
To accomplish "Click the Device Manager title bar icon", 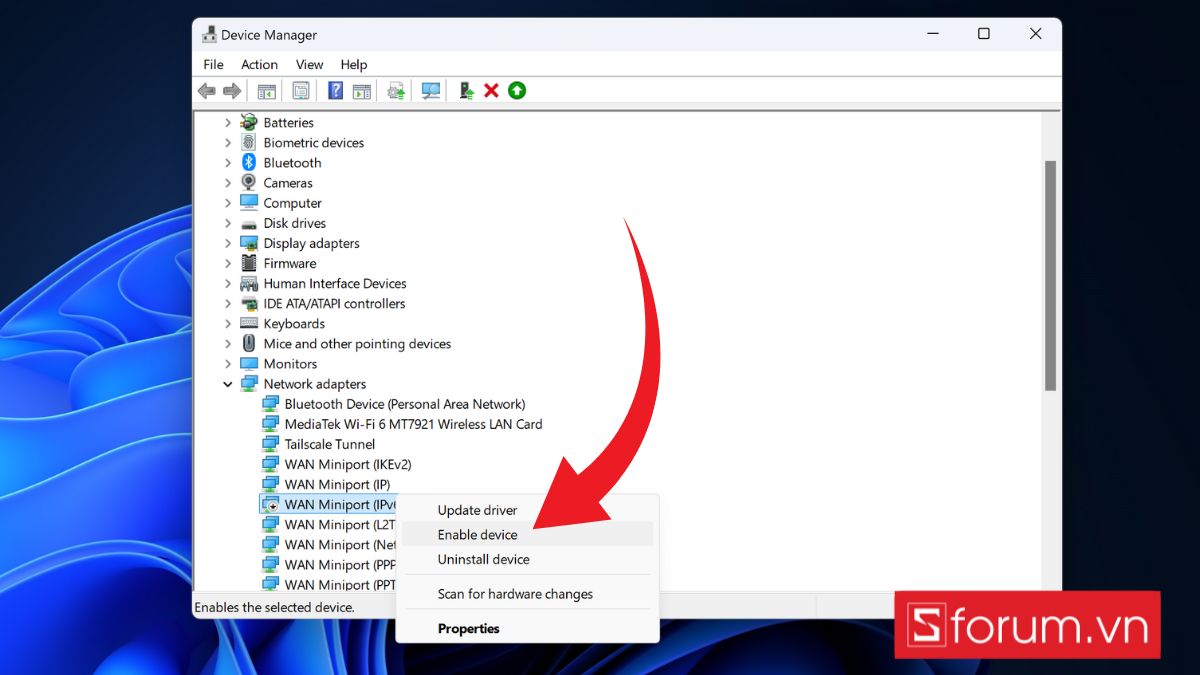I will [x=209, y=35].
